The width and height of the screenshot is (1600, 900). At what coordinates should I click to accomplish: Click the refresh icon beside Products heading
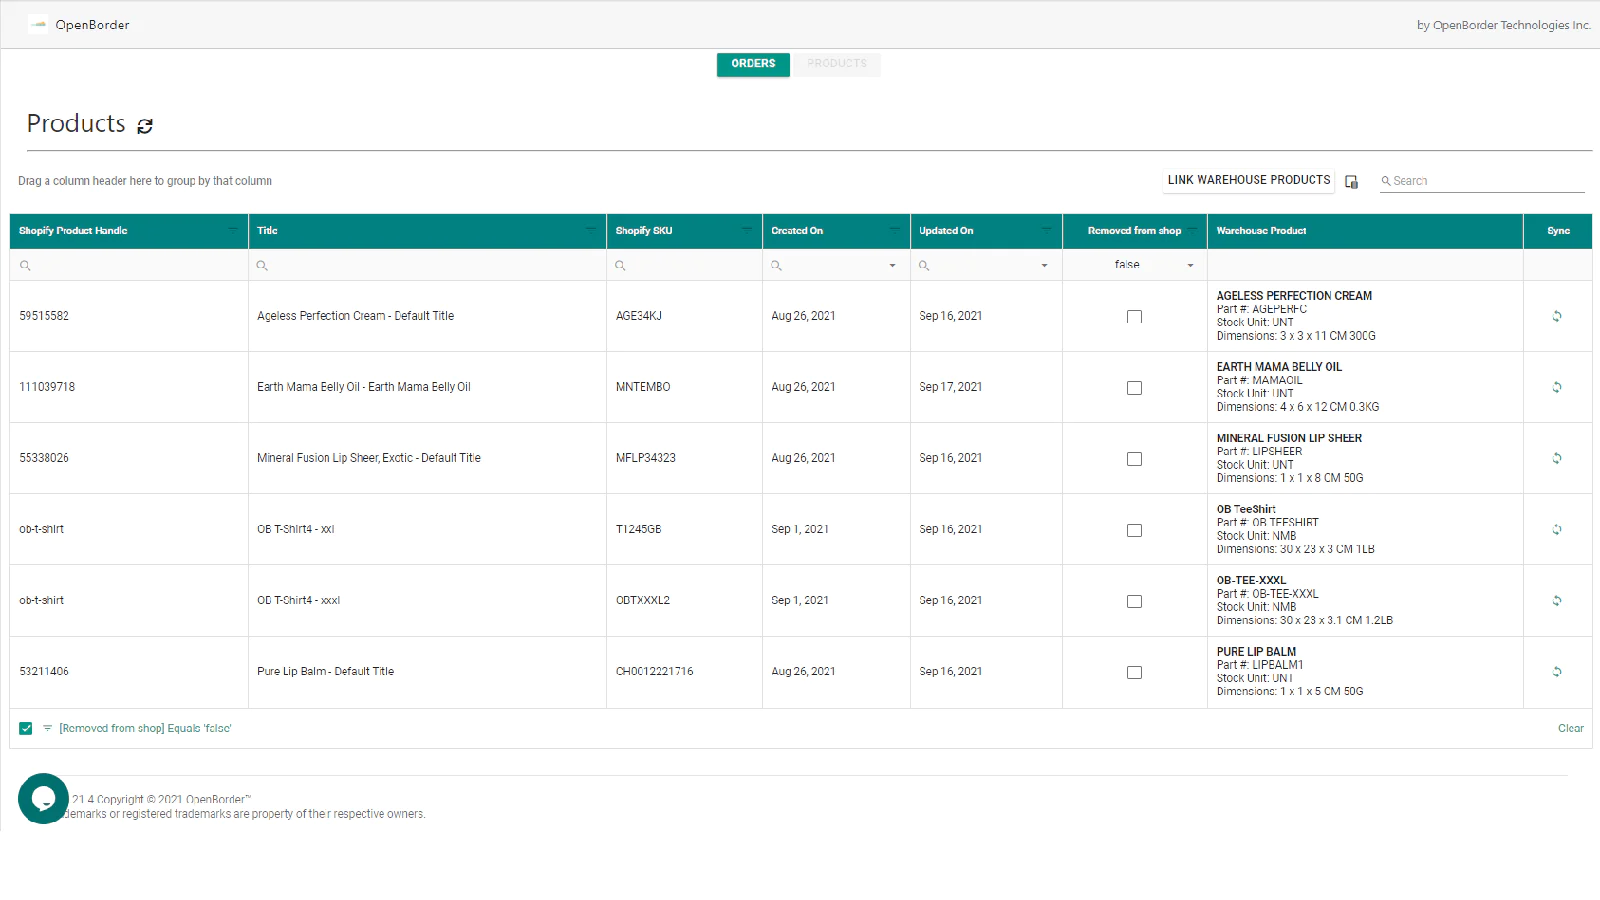pos(145,126)
